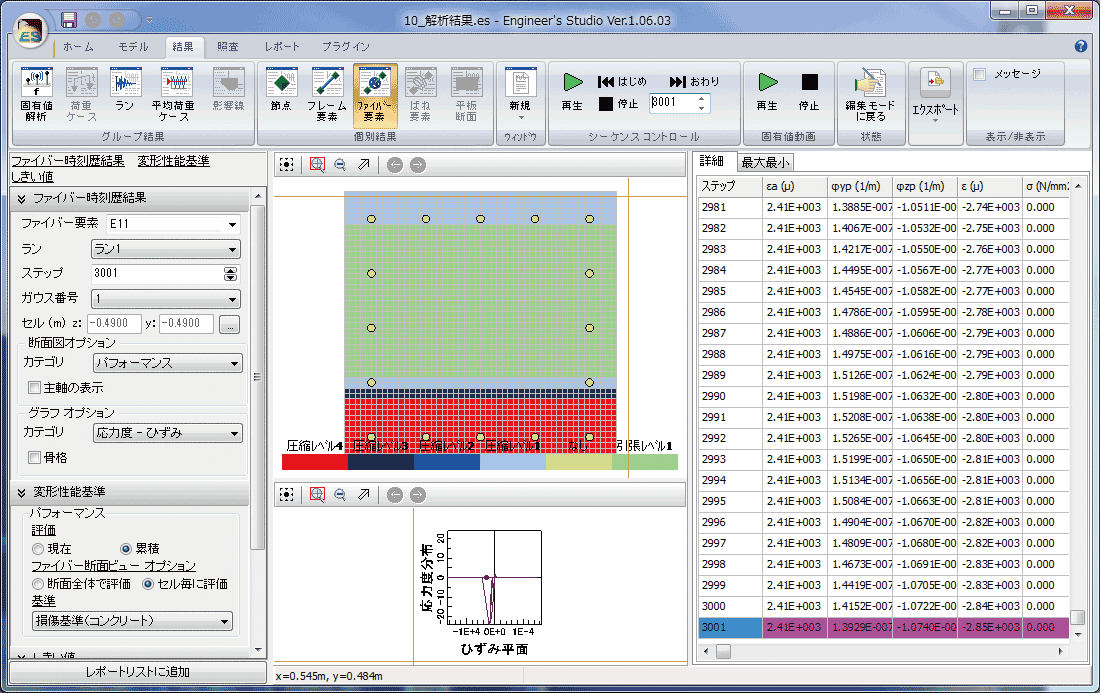
Task: Select セル毎に評価 radio button
Action: [x=148, y=584]
